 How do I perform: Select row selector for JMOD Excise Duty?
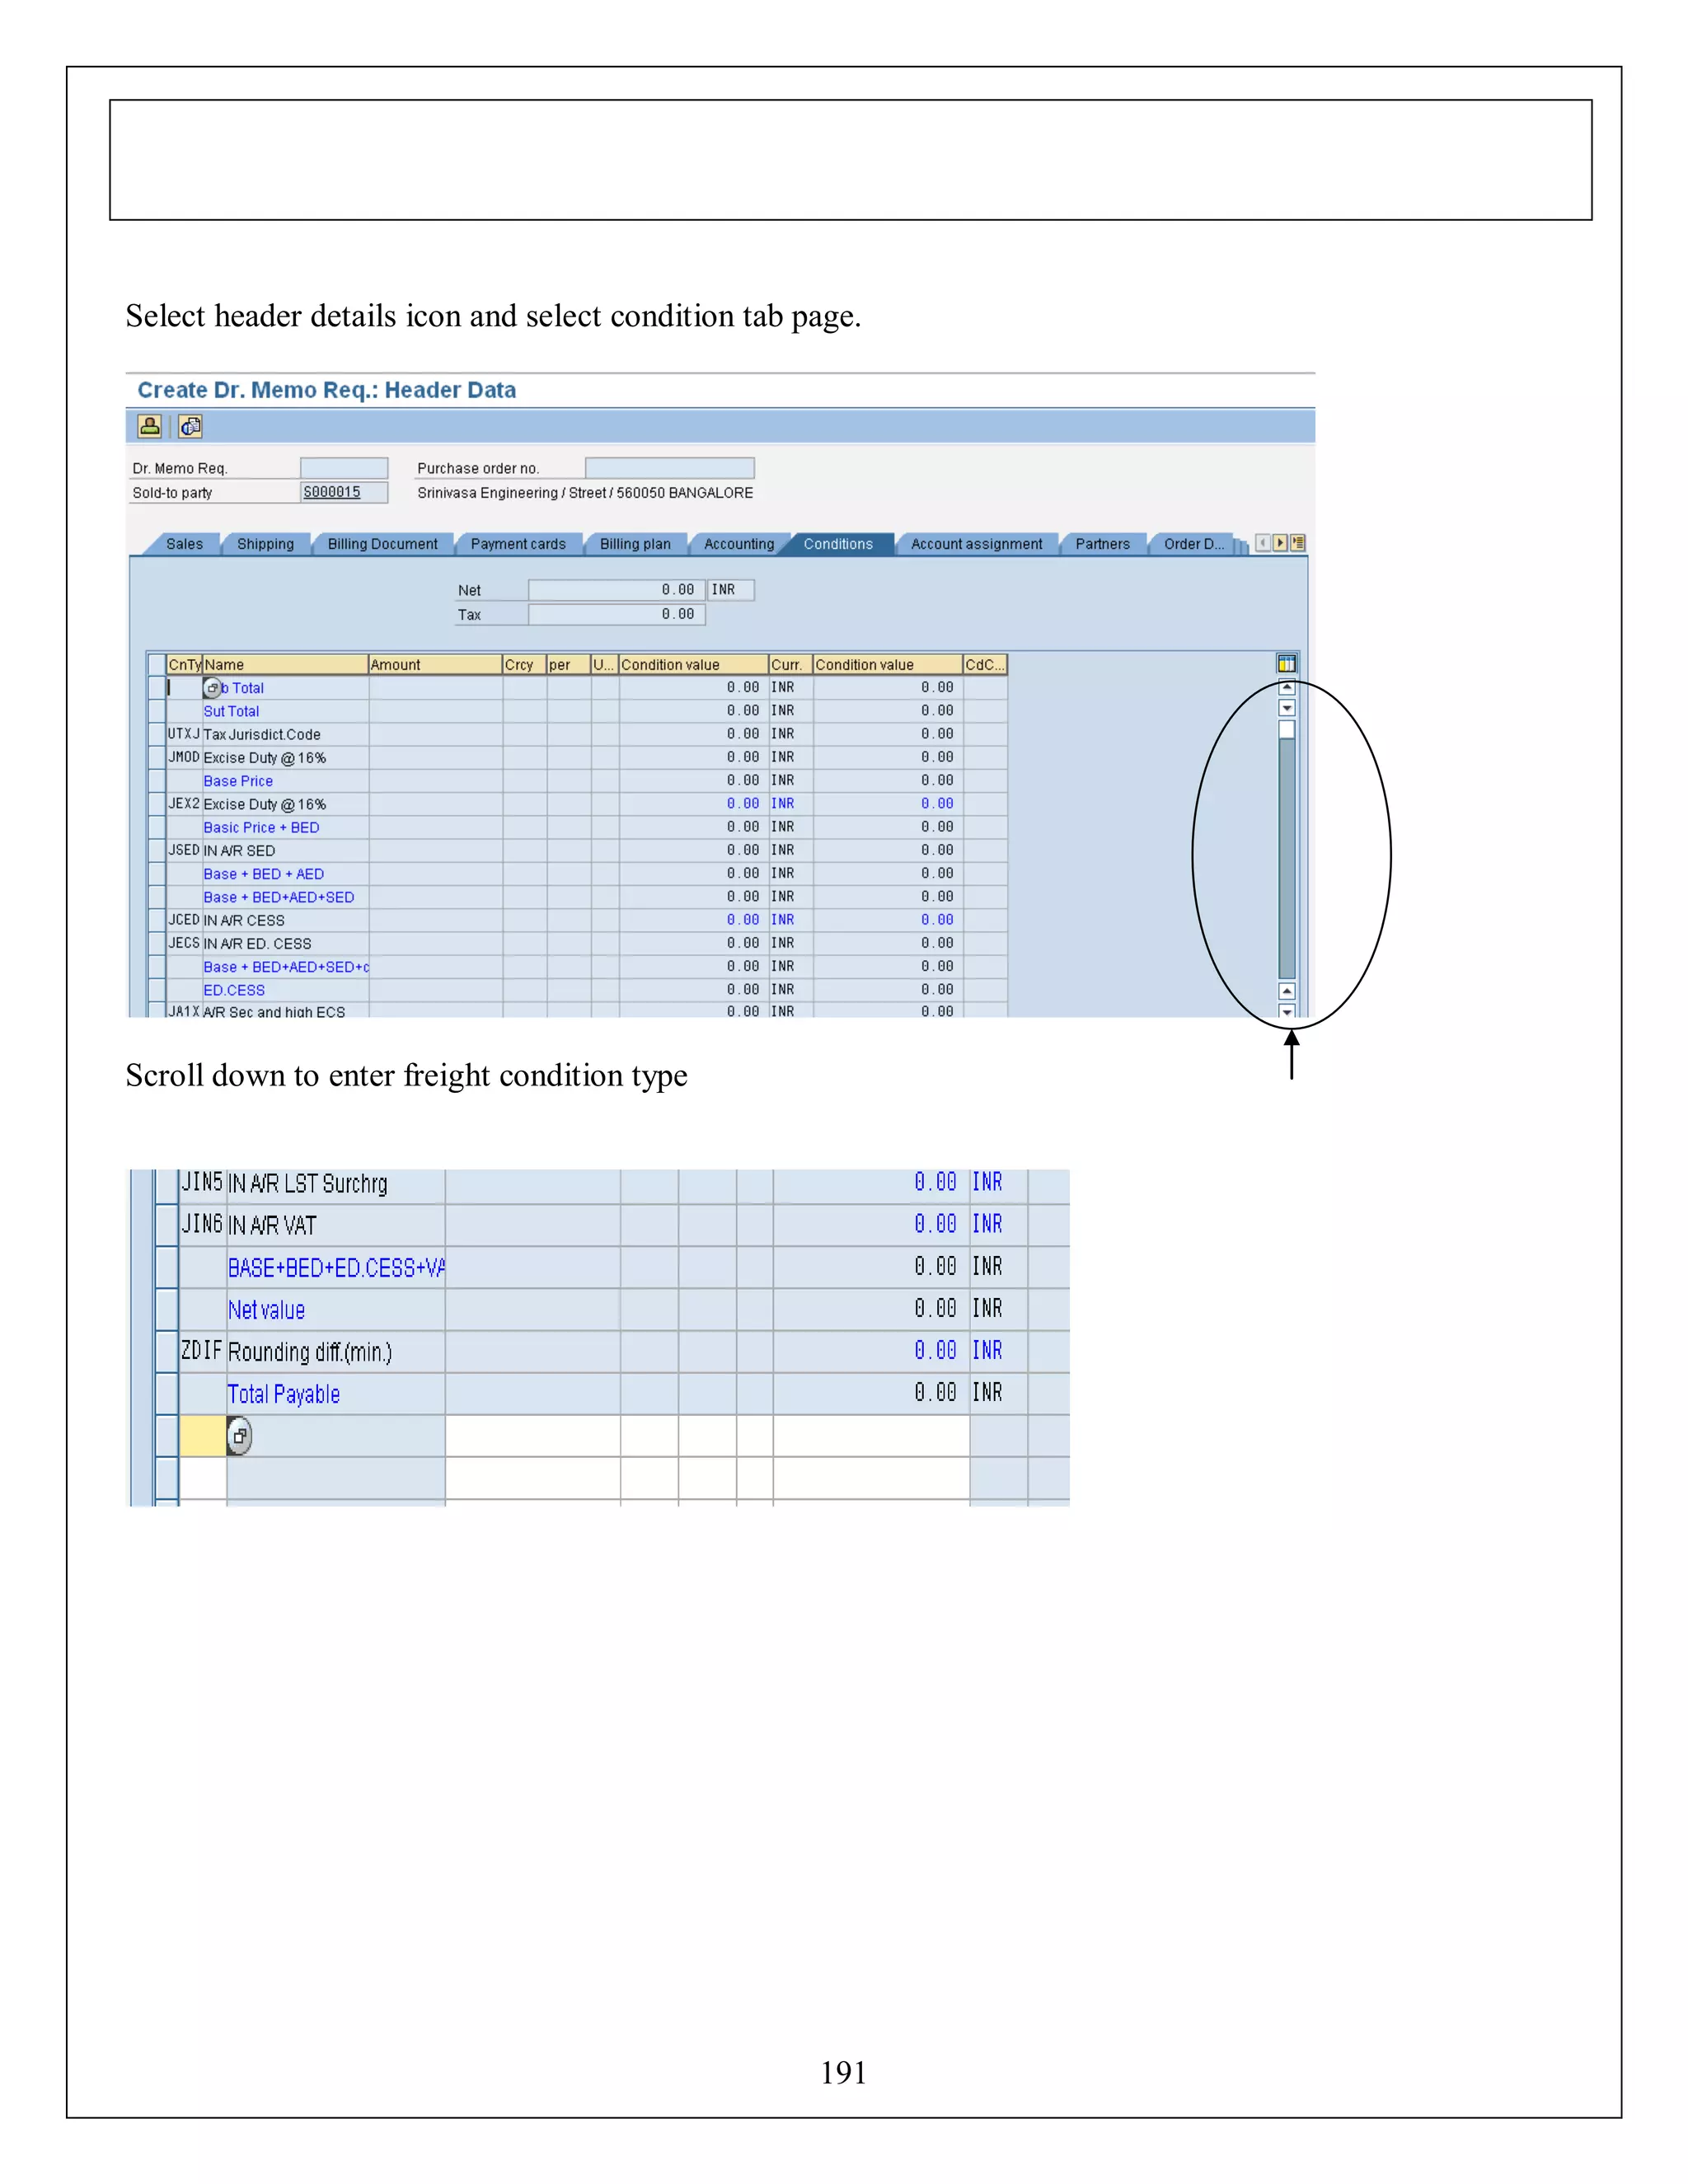[x=156, y=758]
